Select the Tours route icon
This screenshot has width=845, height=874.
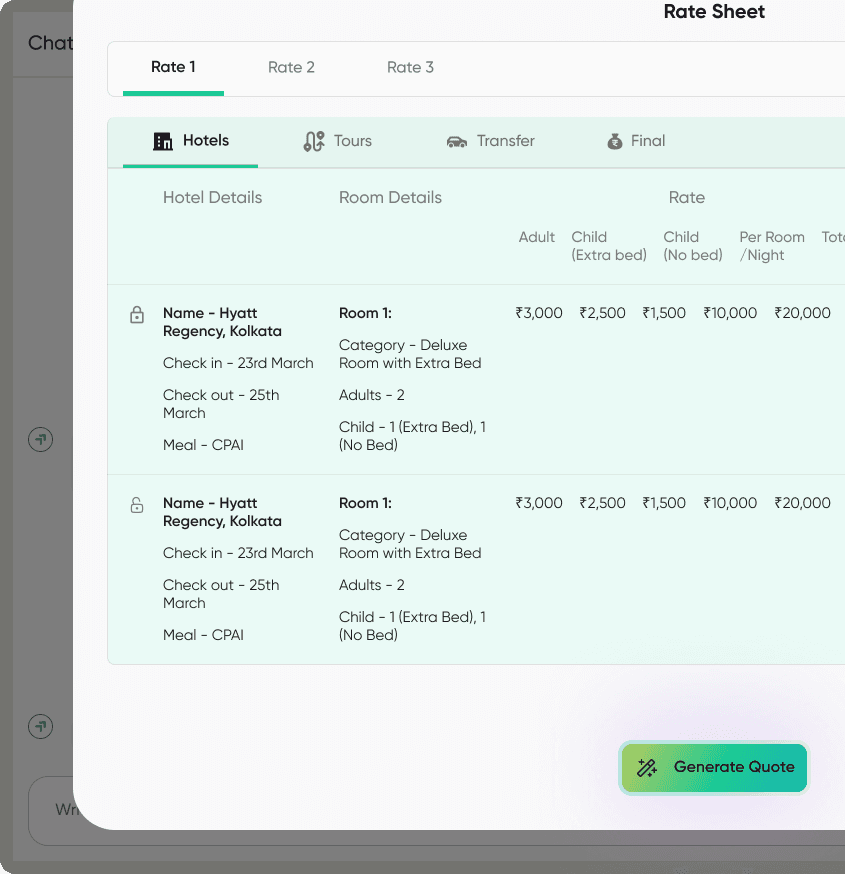(x=314, y=140)
